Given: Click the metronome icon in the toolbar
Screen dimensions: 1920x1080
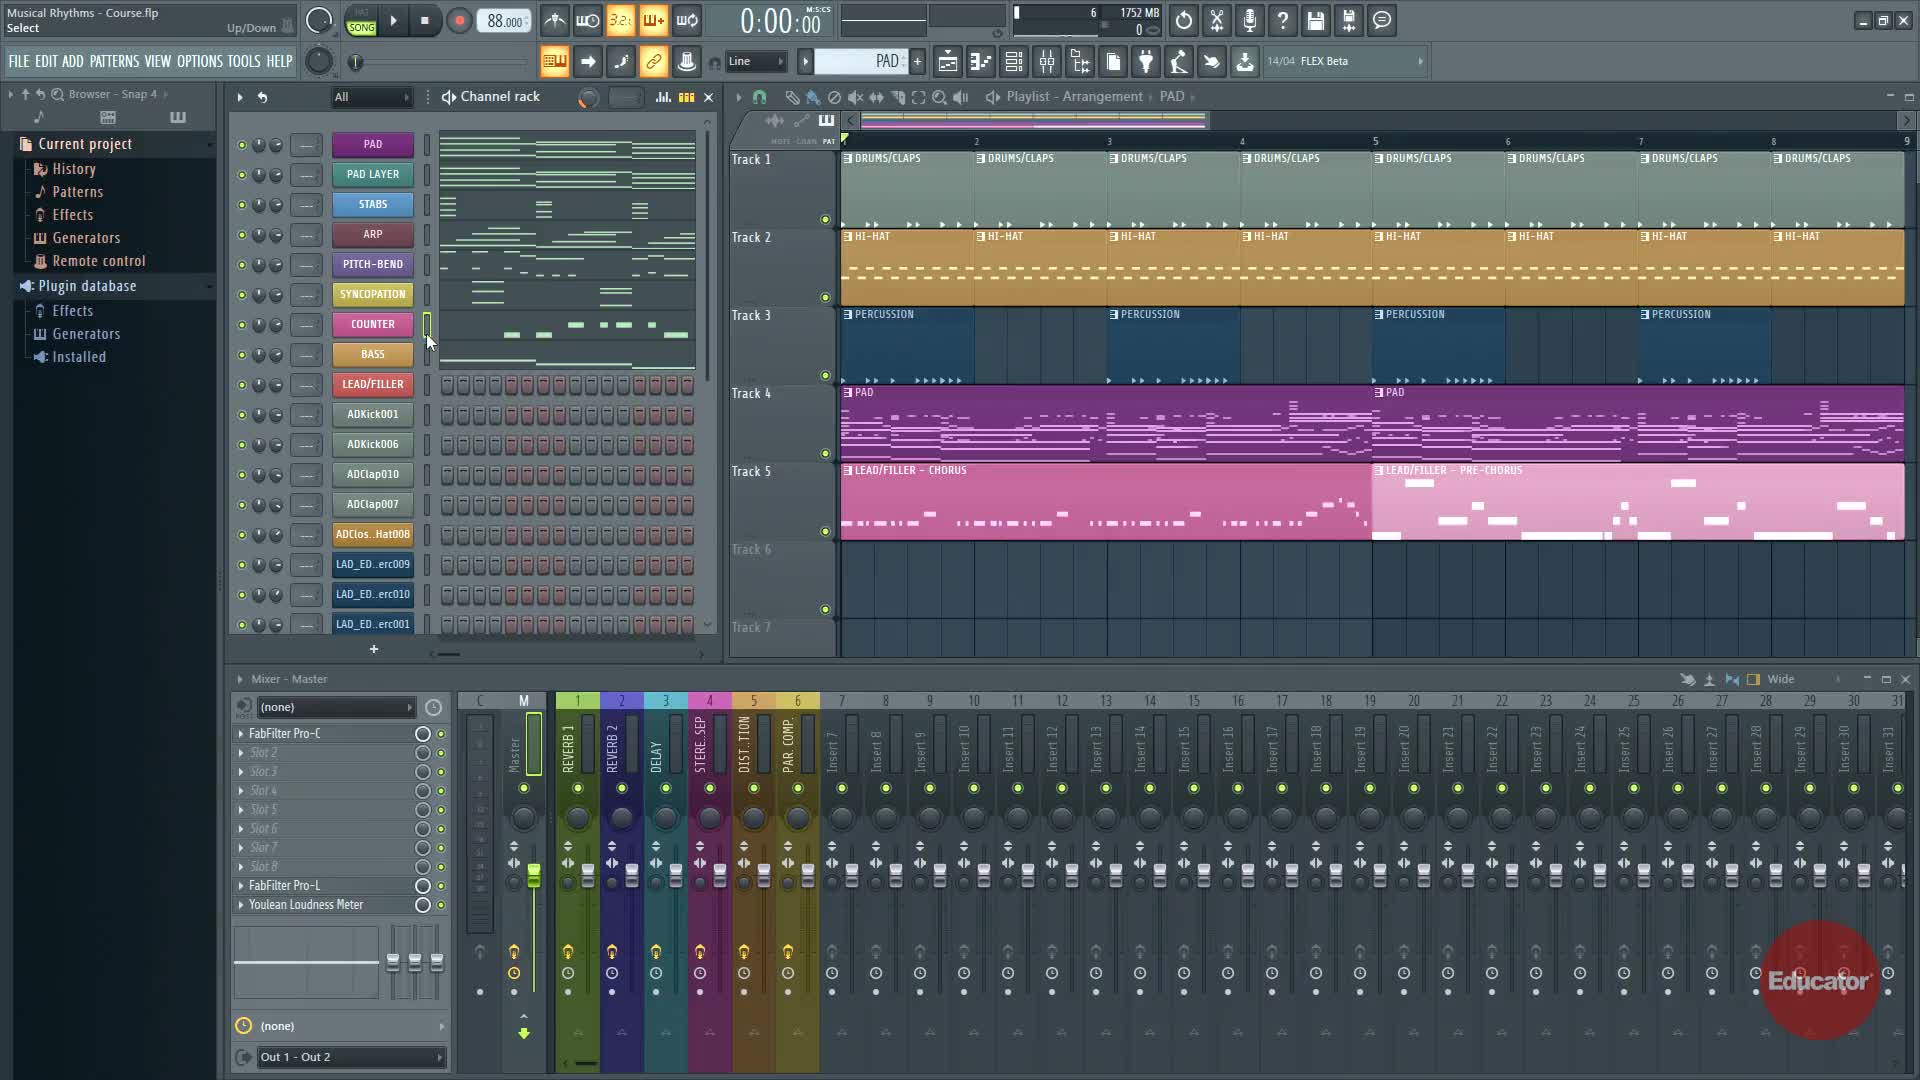Looking at the screenshot, I should point(555,20).
